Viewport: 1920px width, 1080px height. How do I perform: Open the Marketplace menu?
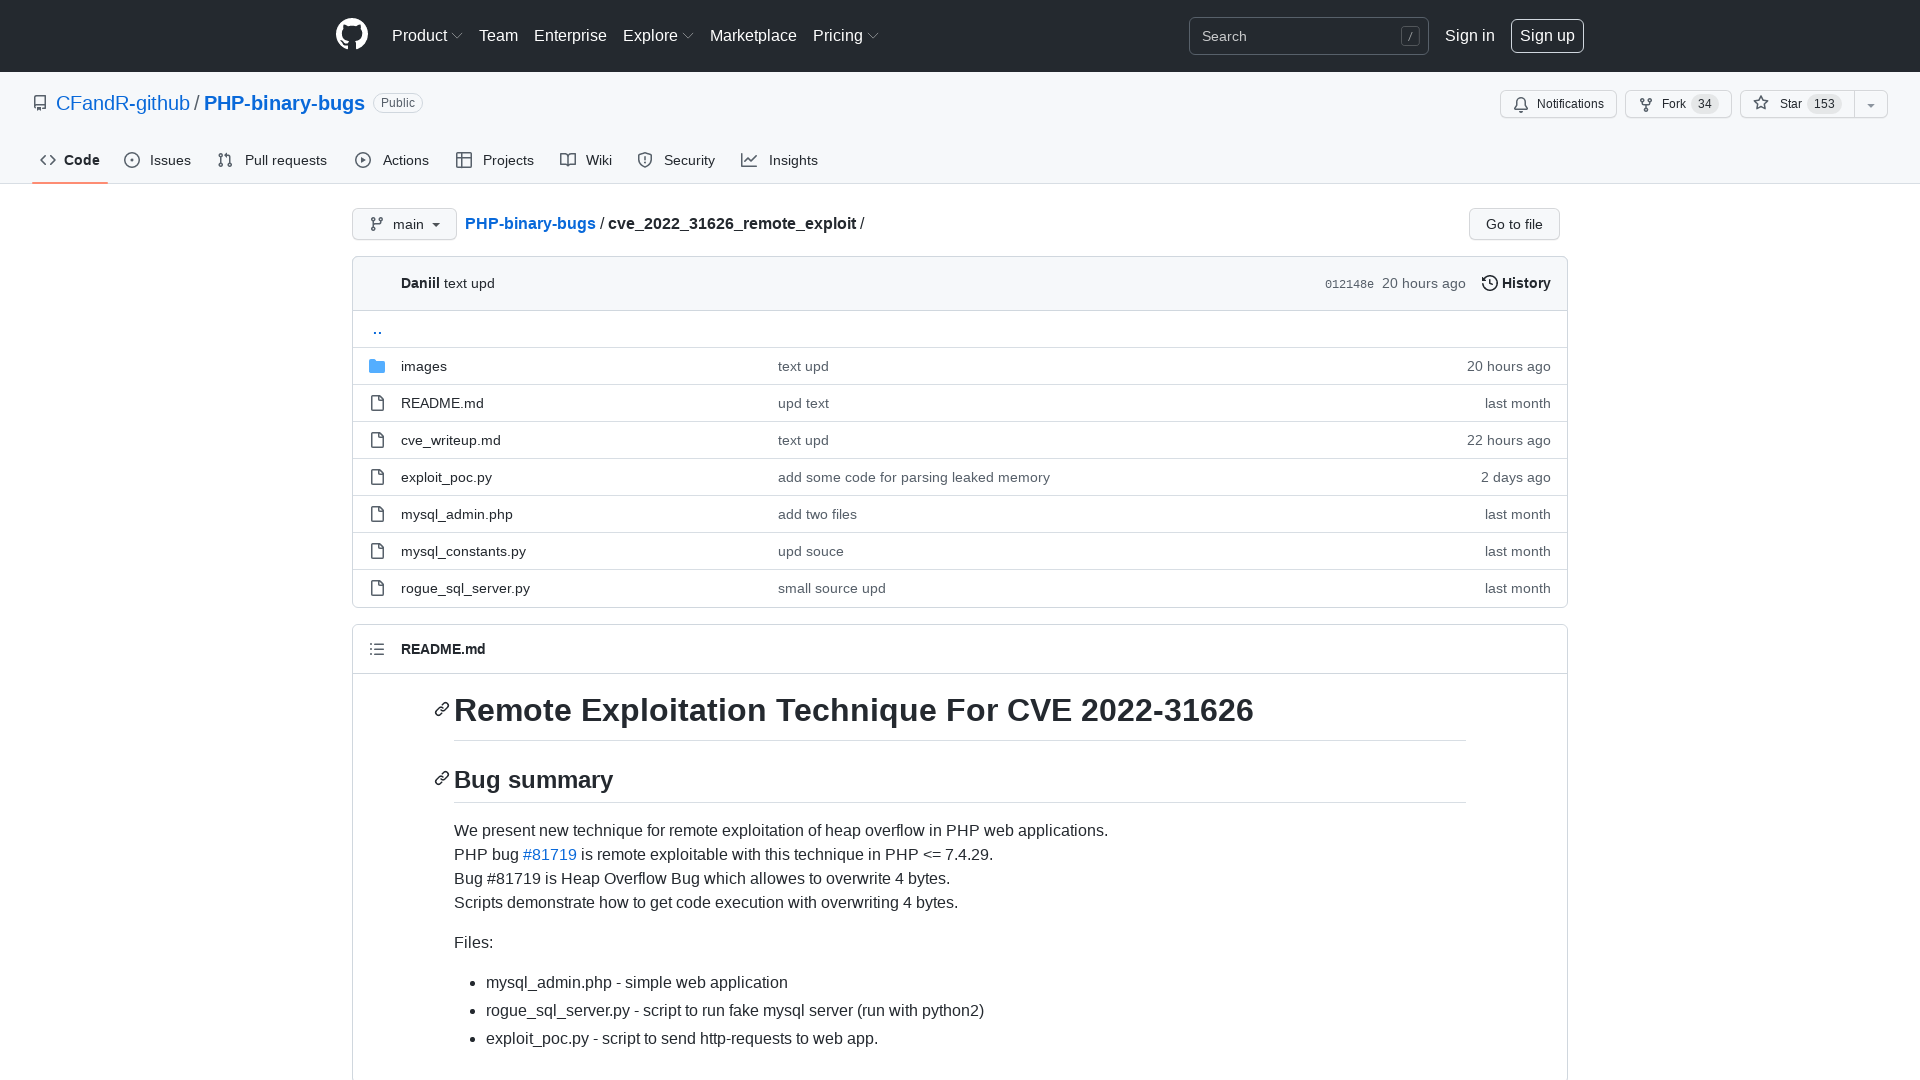(753, 35)
